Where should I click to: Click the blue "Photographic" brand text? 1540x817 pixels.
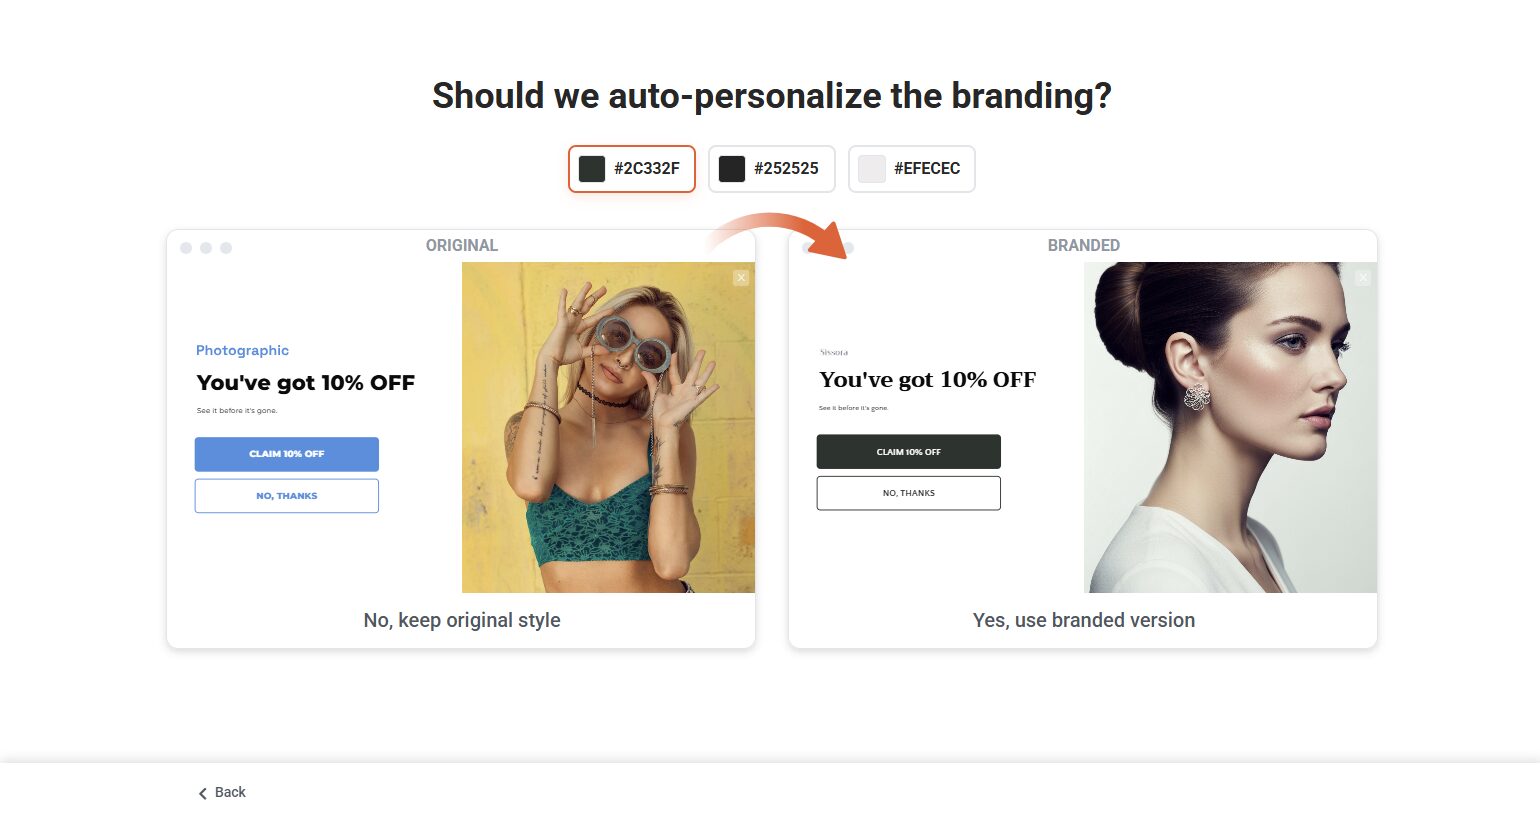click(x=242, y=350)
